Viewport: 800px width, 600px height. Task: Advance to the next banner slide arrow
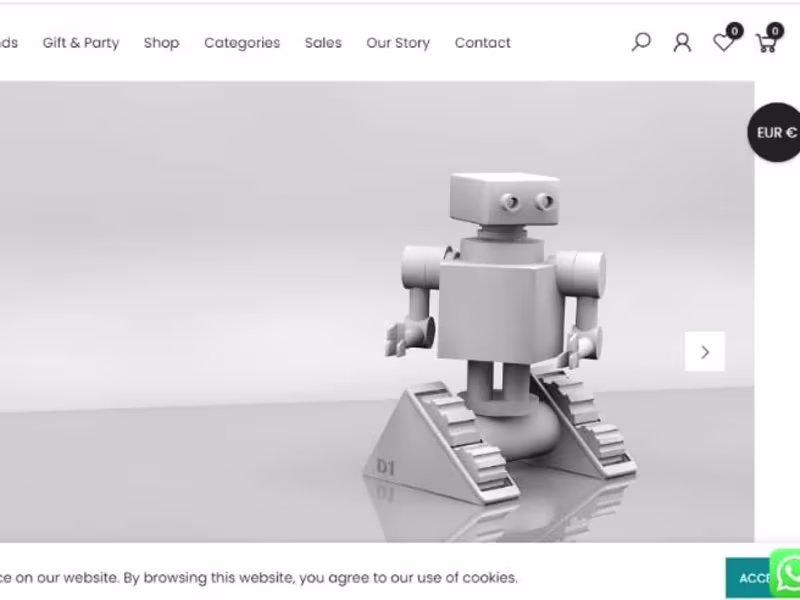point(705,352)
